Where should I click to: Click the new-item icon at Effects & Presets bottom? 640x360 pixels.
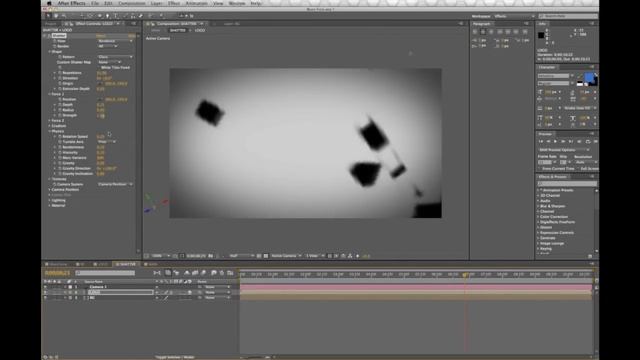point(590,256)
